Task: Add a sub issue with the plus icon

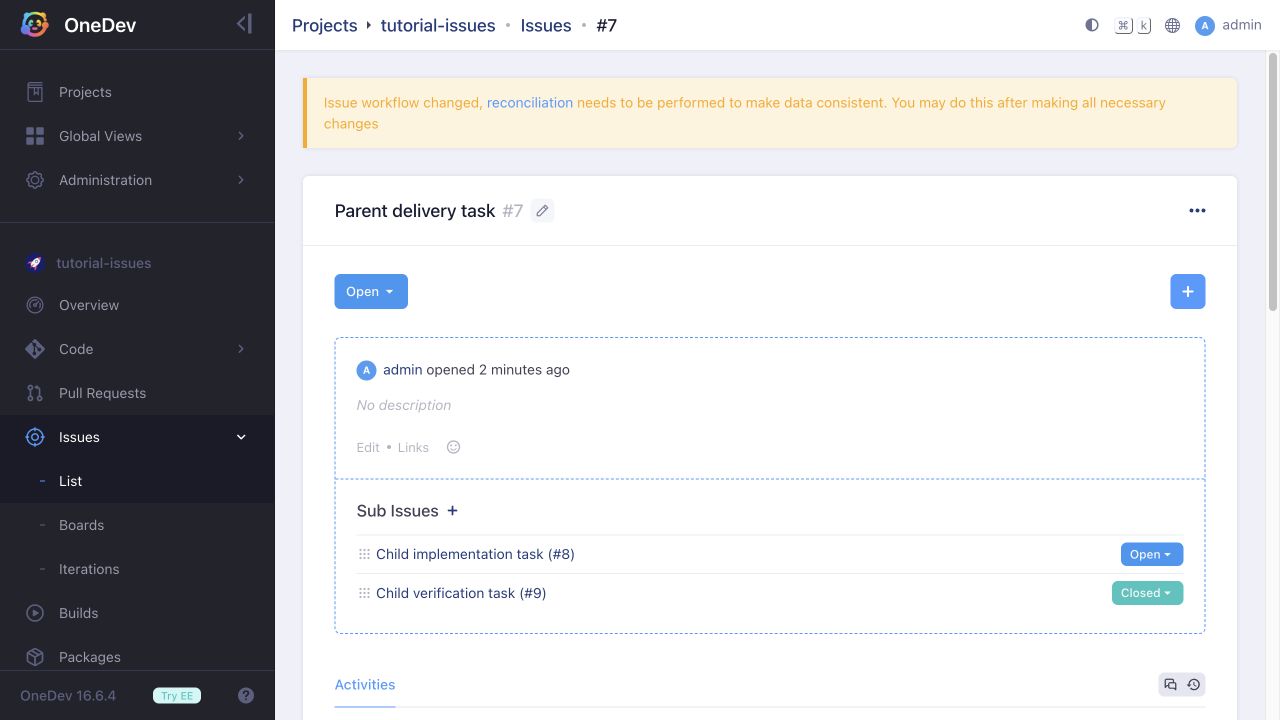Action: [x=452, y=511]
